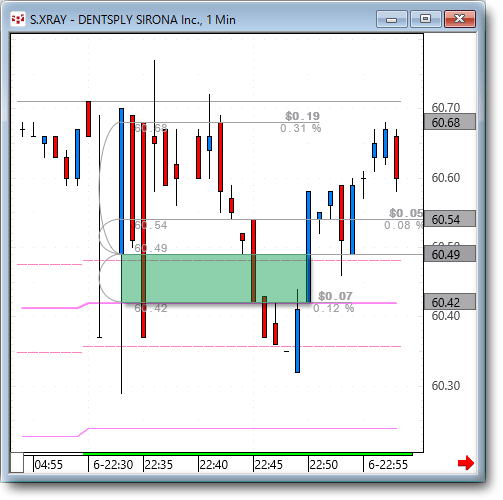Viewport: 503px width, 500px height.
Task: Click the 22:40 time axis label
Action: click(x=214, y=464)
